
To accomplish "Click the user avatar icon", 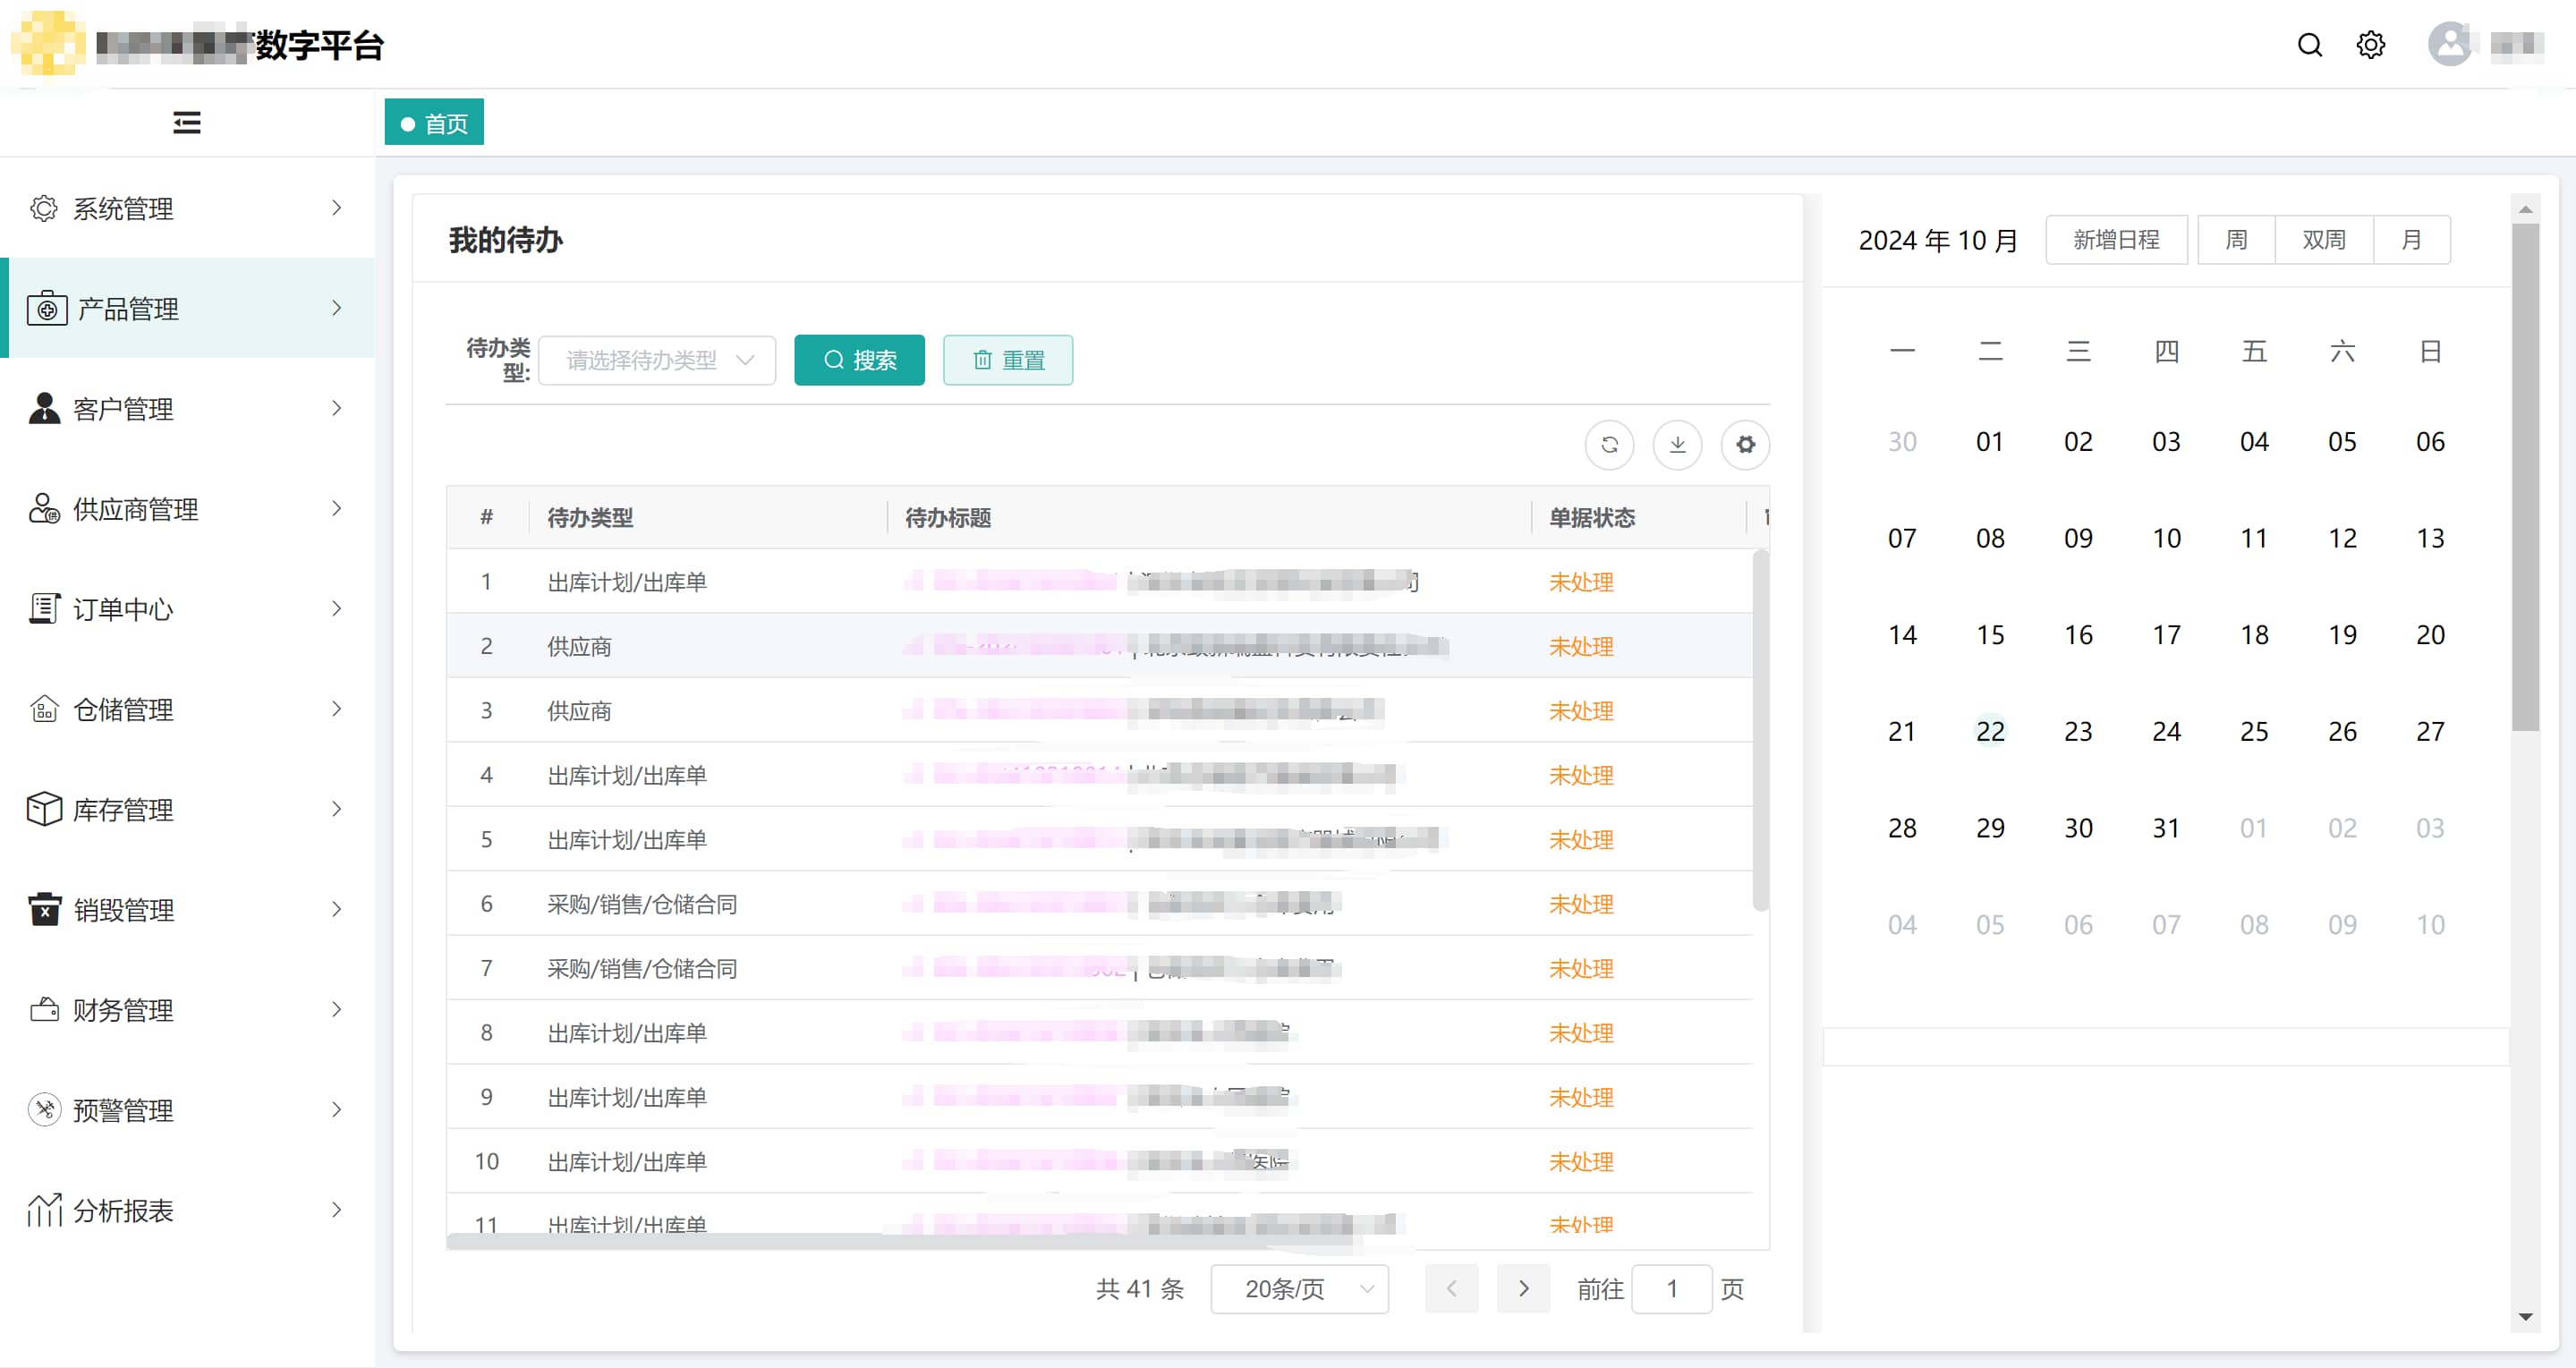I will pos(2450,44).
